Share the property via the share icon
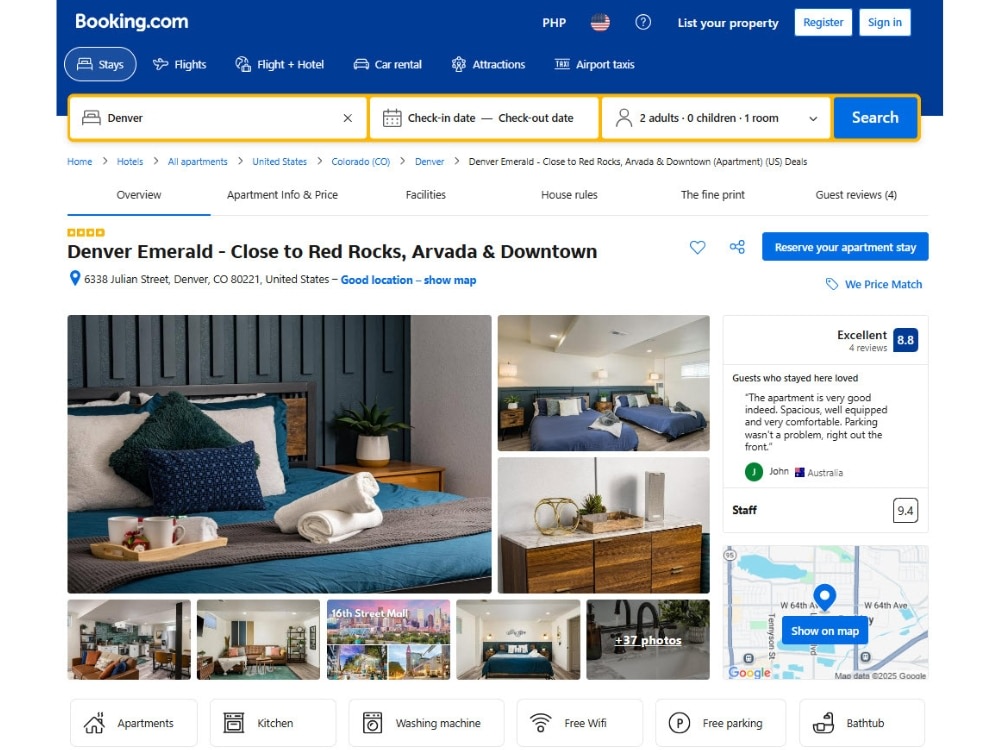 (x=737, y=247)
